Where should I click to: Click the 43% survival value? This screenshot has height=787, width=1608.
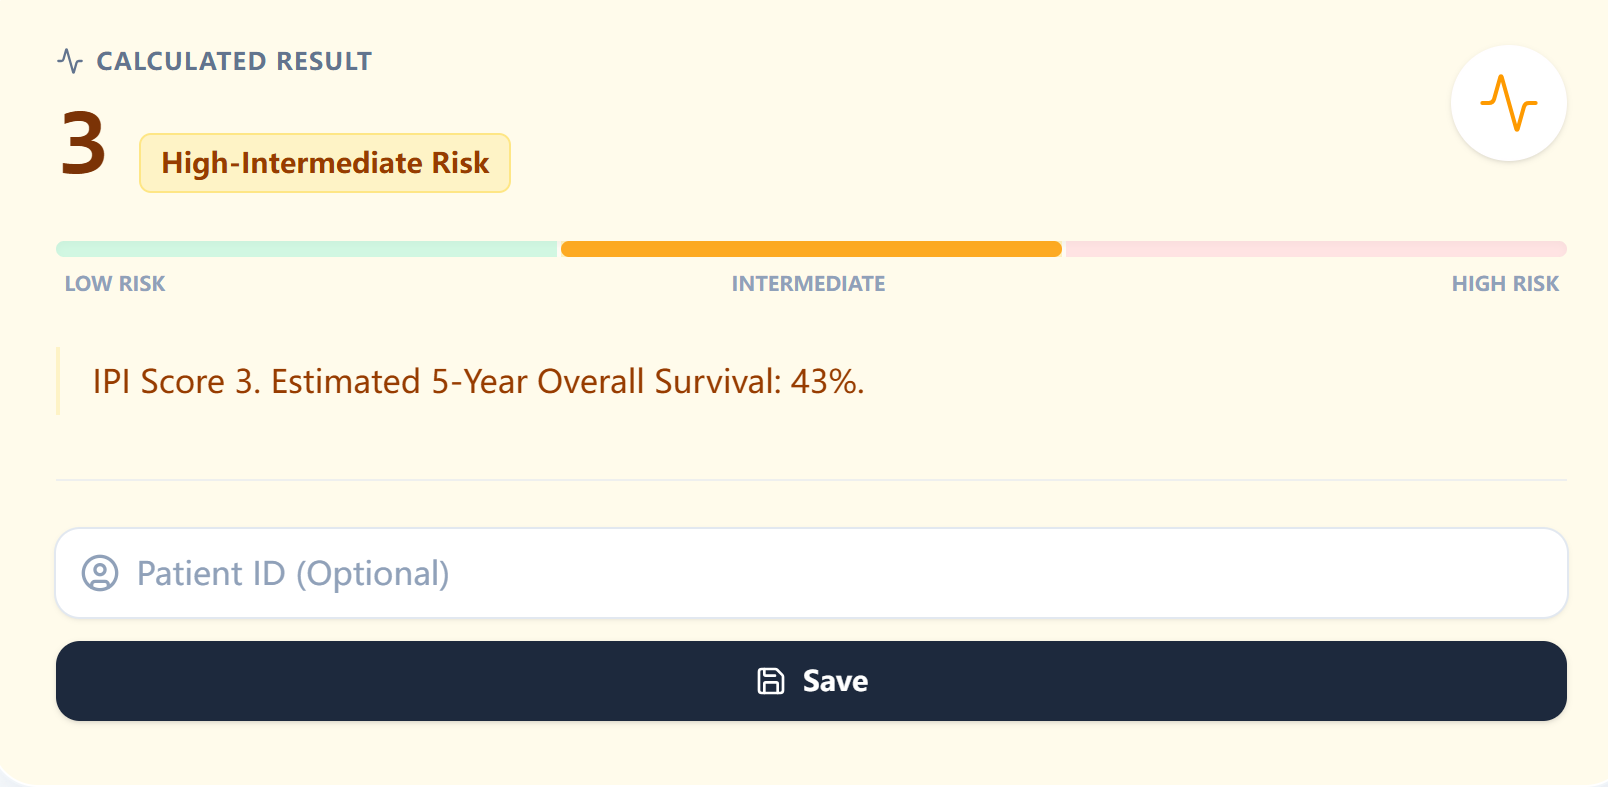tap(826, 382)
